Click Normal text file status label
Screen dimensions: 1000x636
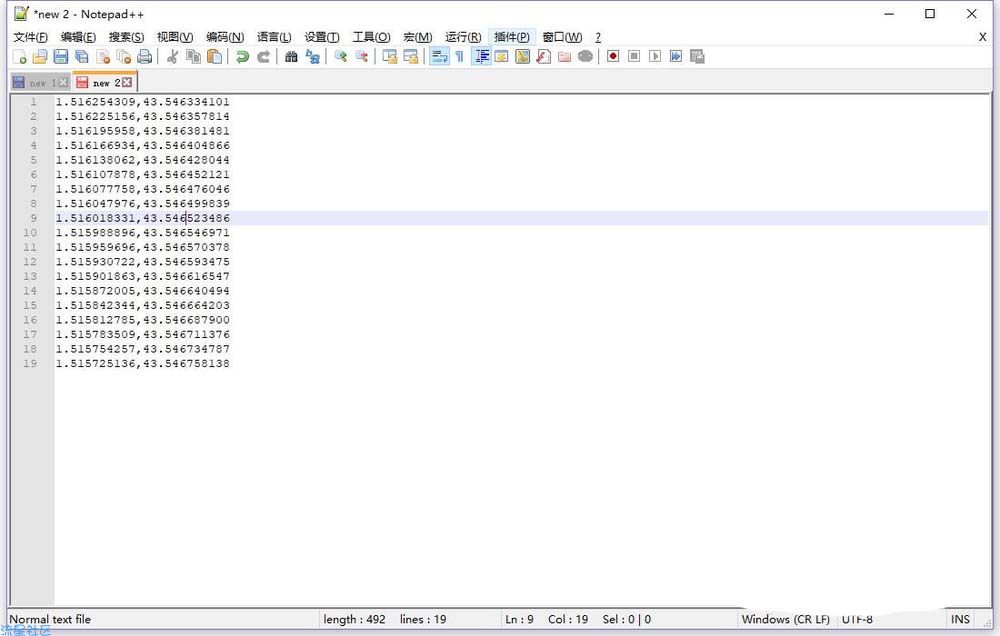(50, 619)
